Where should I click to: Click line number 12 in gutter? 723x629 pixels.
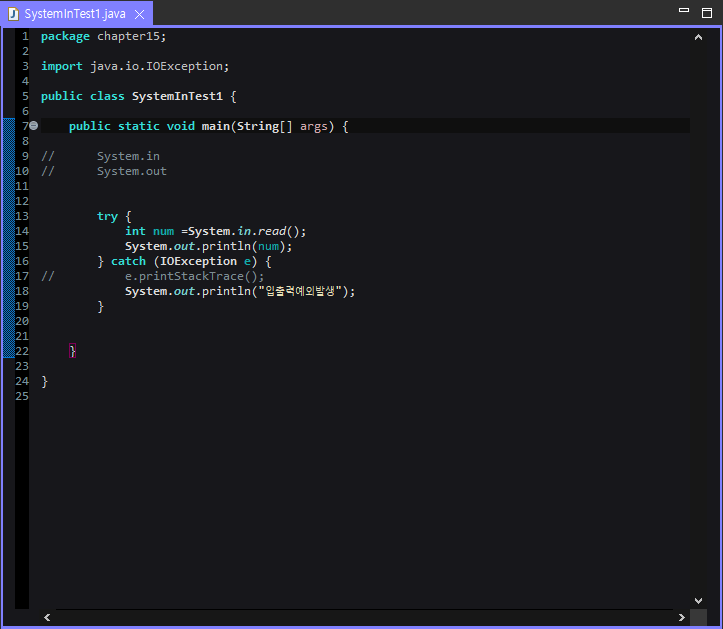(22, 201)
